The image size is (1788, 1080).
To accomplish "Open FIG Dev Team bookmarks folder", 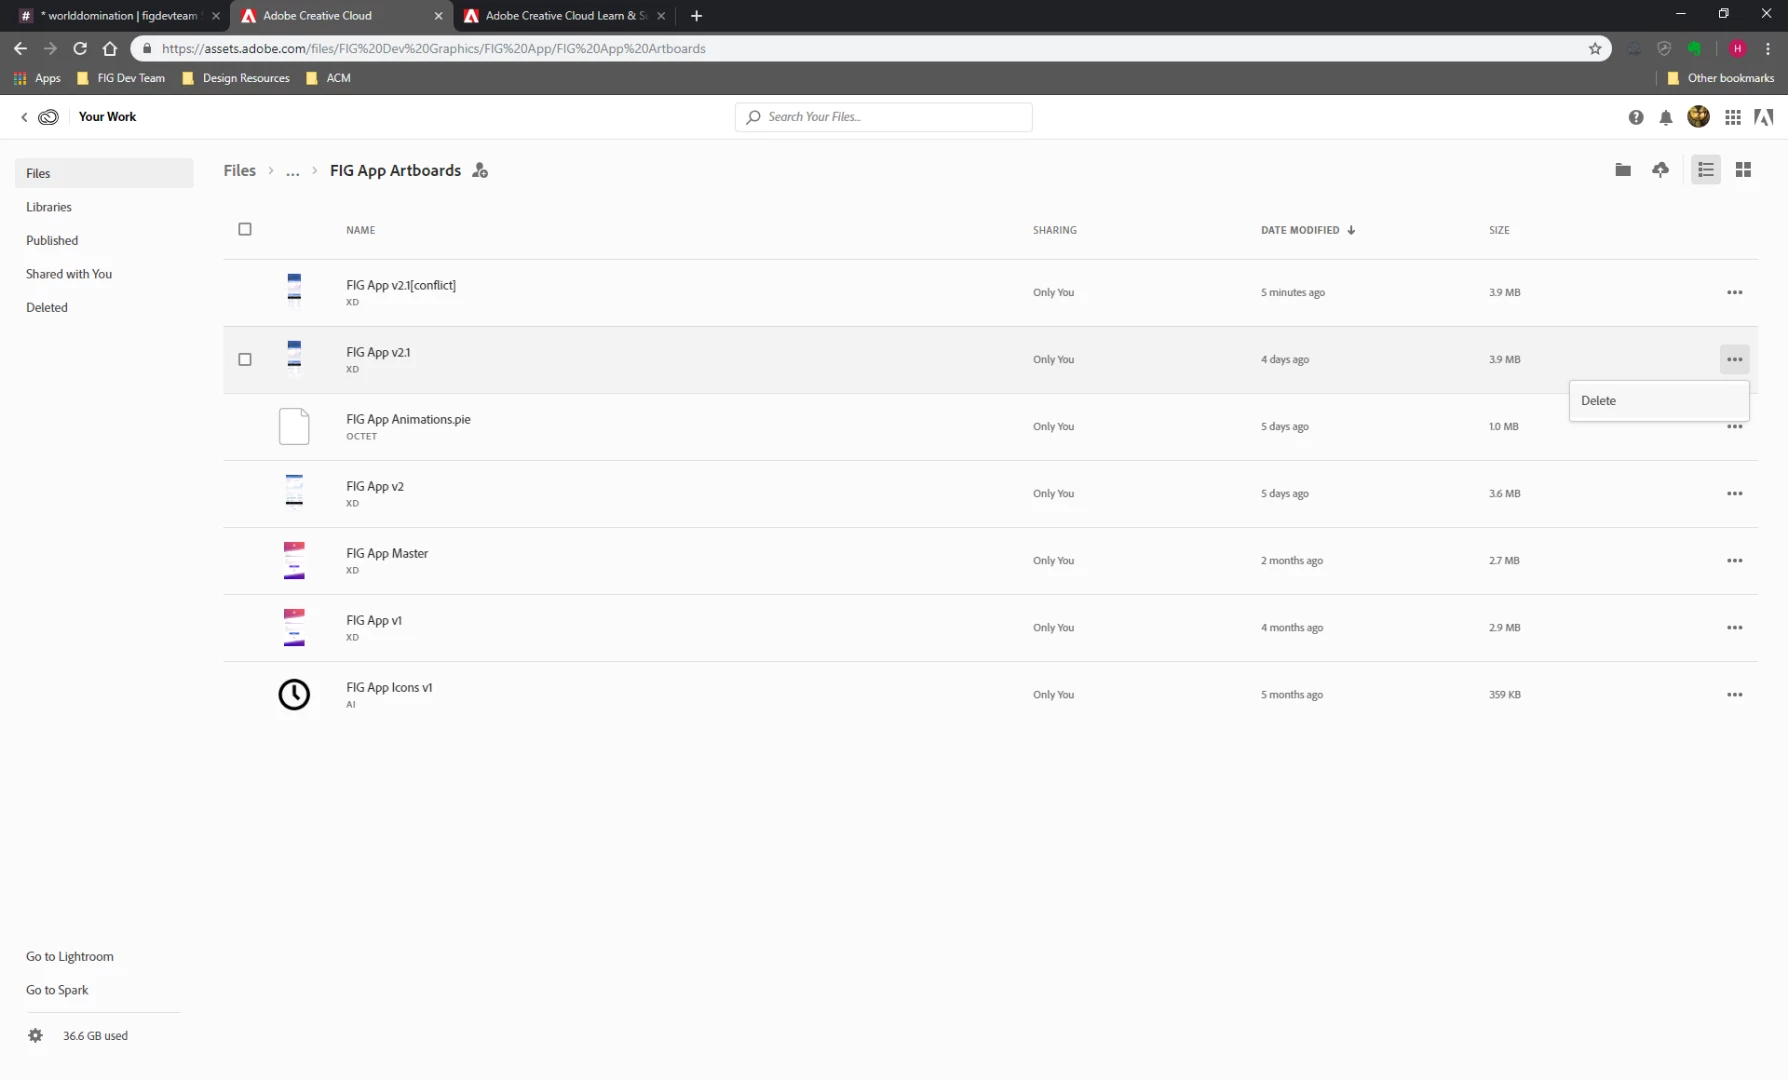I will (x=121, y=78).
